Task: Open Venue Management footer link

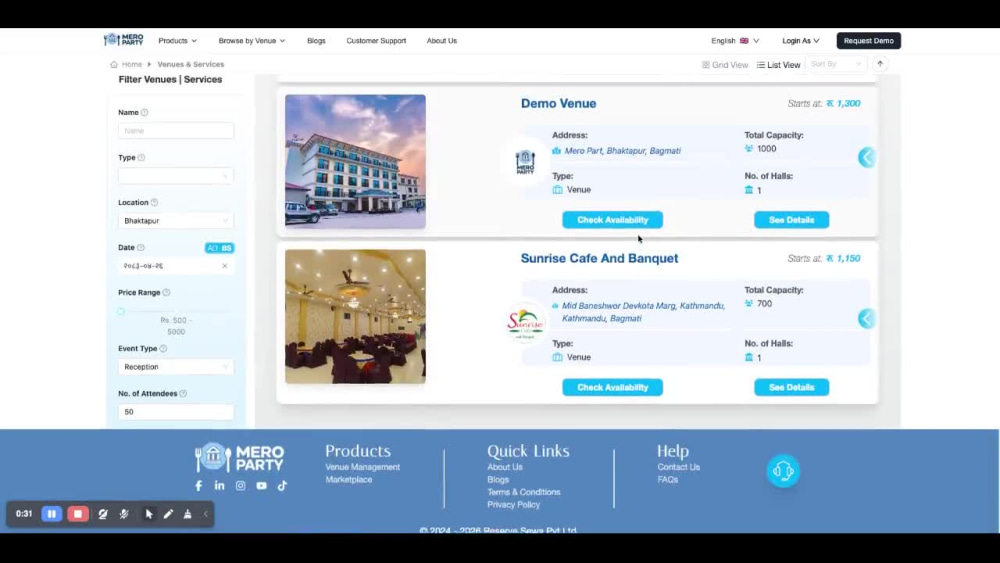Action: click(x=363, y=467)
